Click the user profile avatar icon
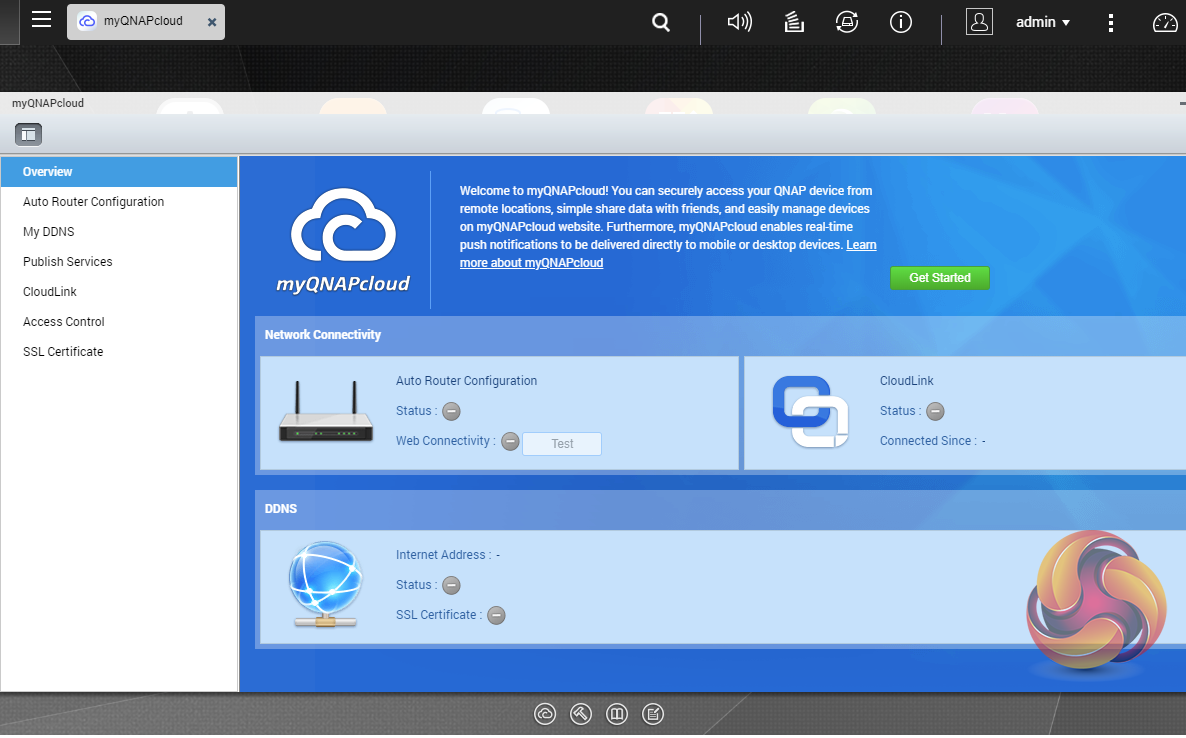This screenshot has width=1186, height=738. 979,22
